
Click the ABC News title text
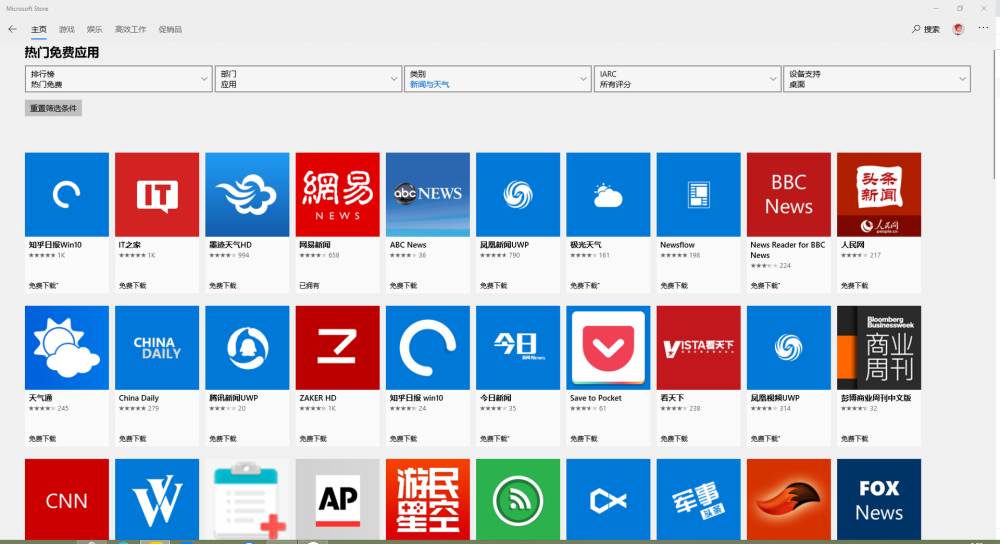(408, 245)
